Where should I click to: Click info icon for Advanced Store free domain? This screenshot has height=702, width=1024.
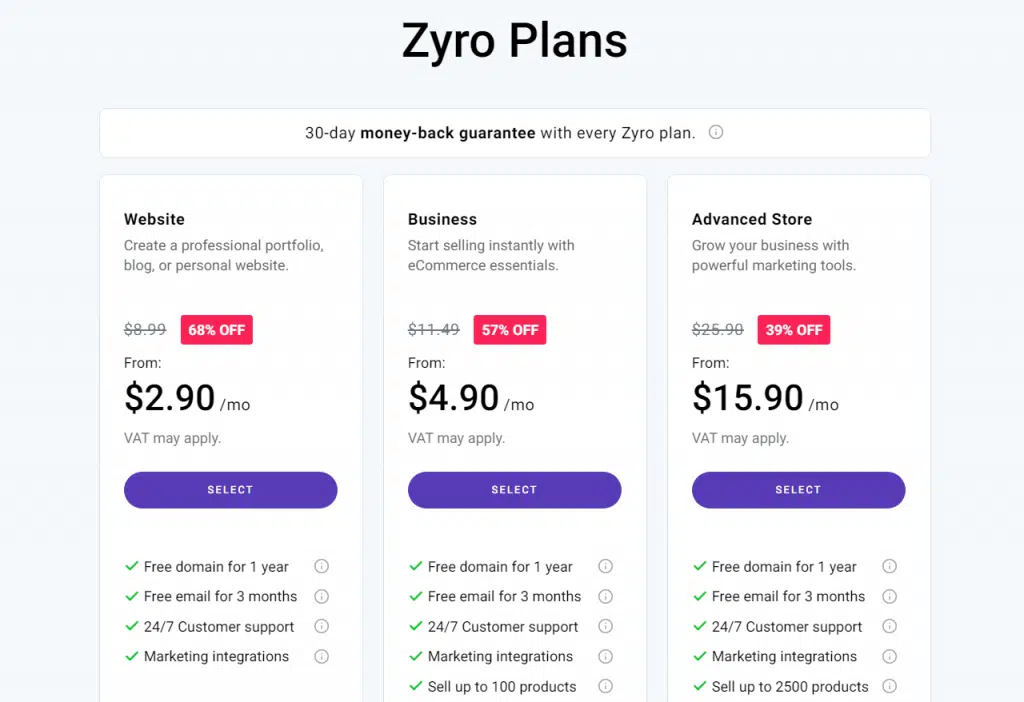tap(889, 566)
